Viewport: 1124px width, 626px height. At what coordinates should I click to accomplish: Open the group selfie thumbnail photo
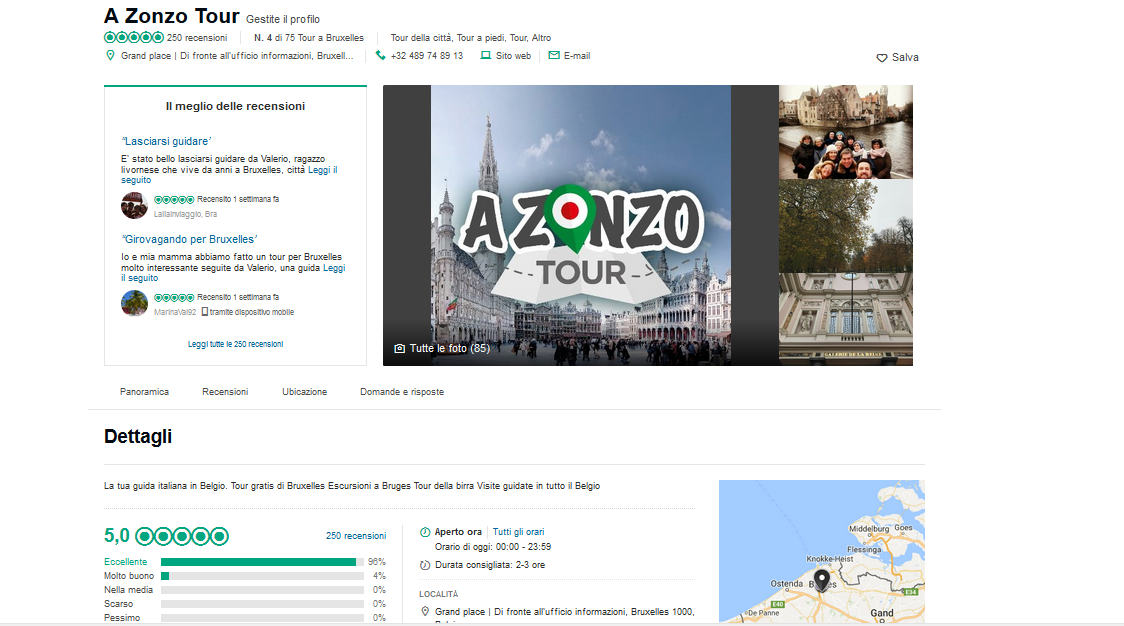click(x=846, y=132)
